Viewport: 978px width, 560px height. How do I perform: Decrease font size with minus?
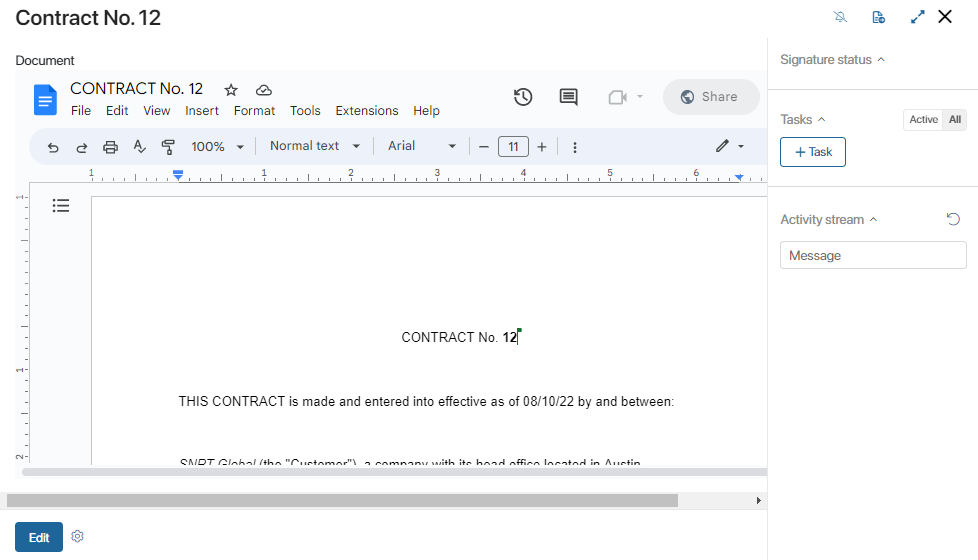coord(483,147)
